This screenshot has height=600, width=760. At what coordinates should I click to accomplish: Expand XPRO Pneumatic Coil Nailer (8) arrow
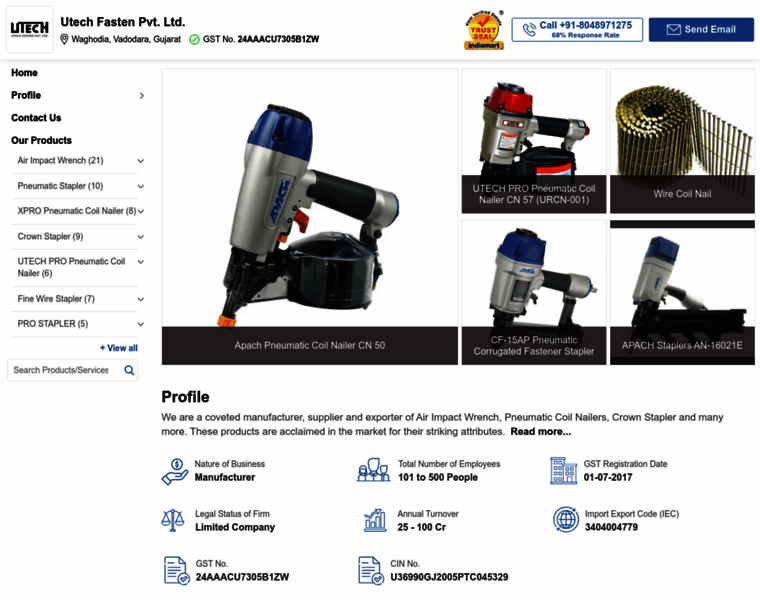pyautogui.click(x=141, y=211)
